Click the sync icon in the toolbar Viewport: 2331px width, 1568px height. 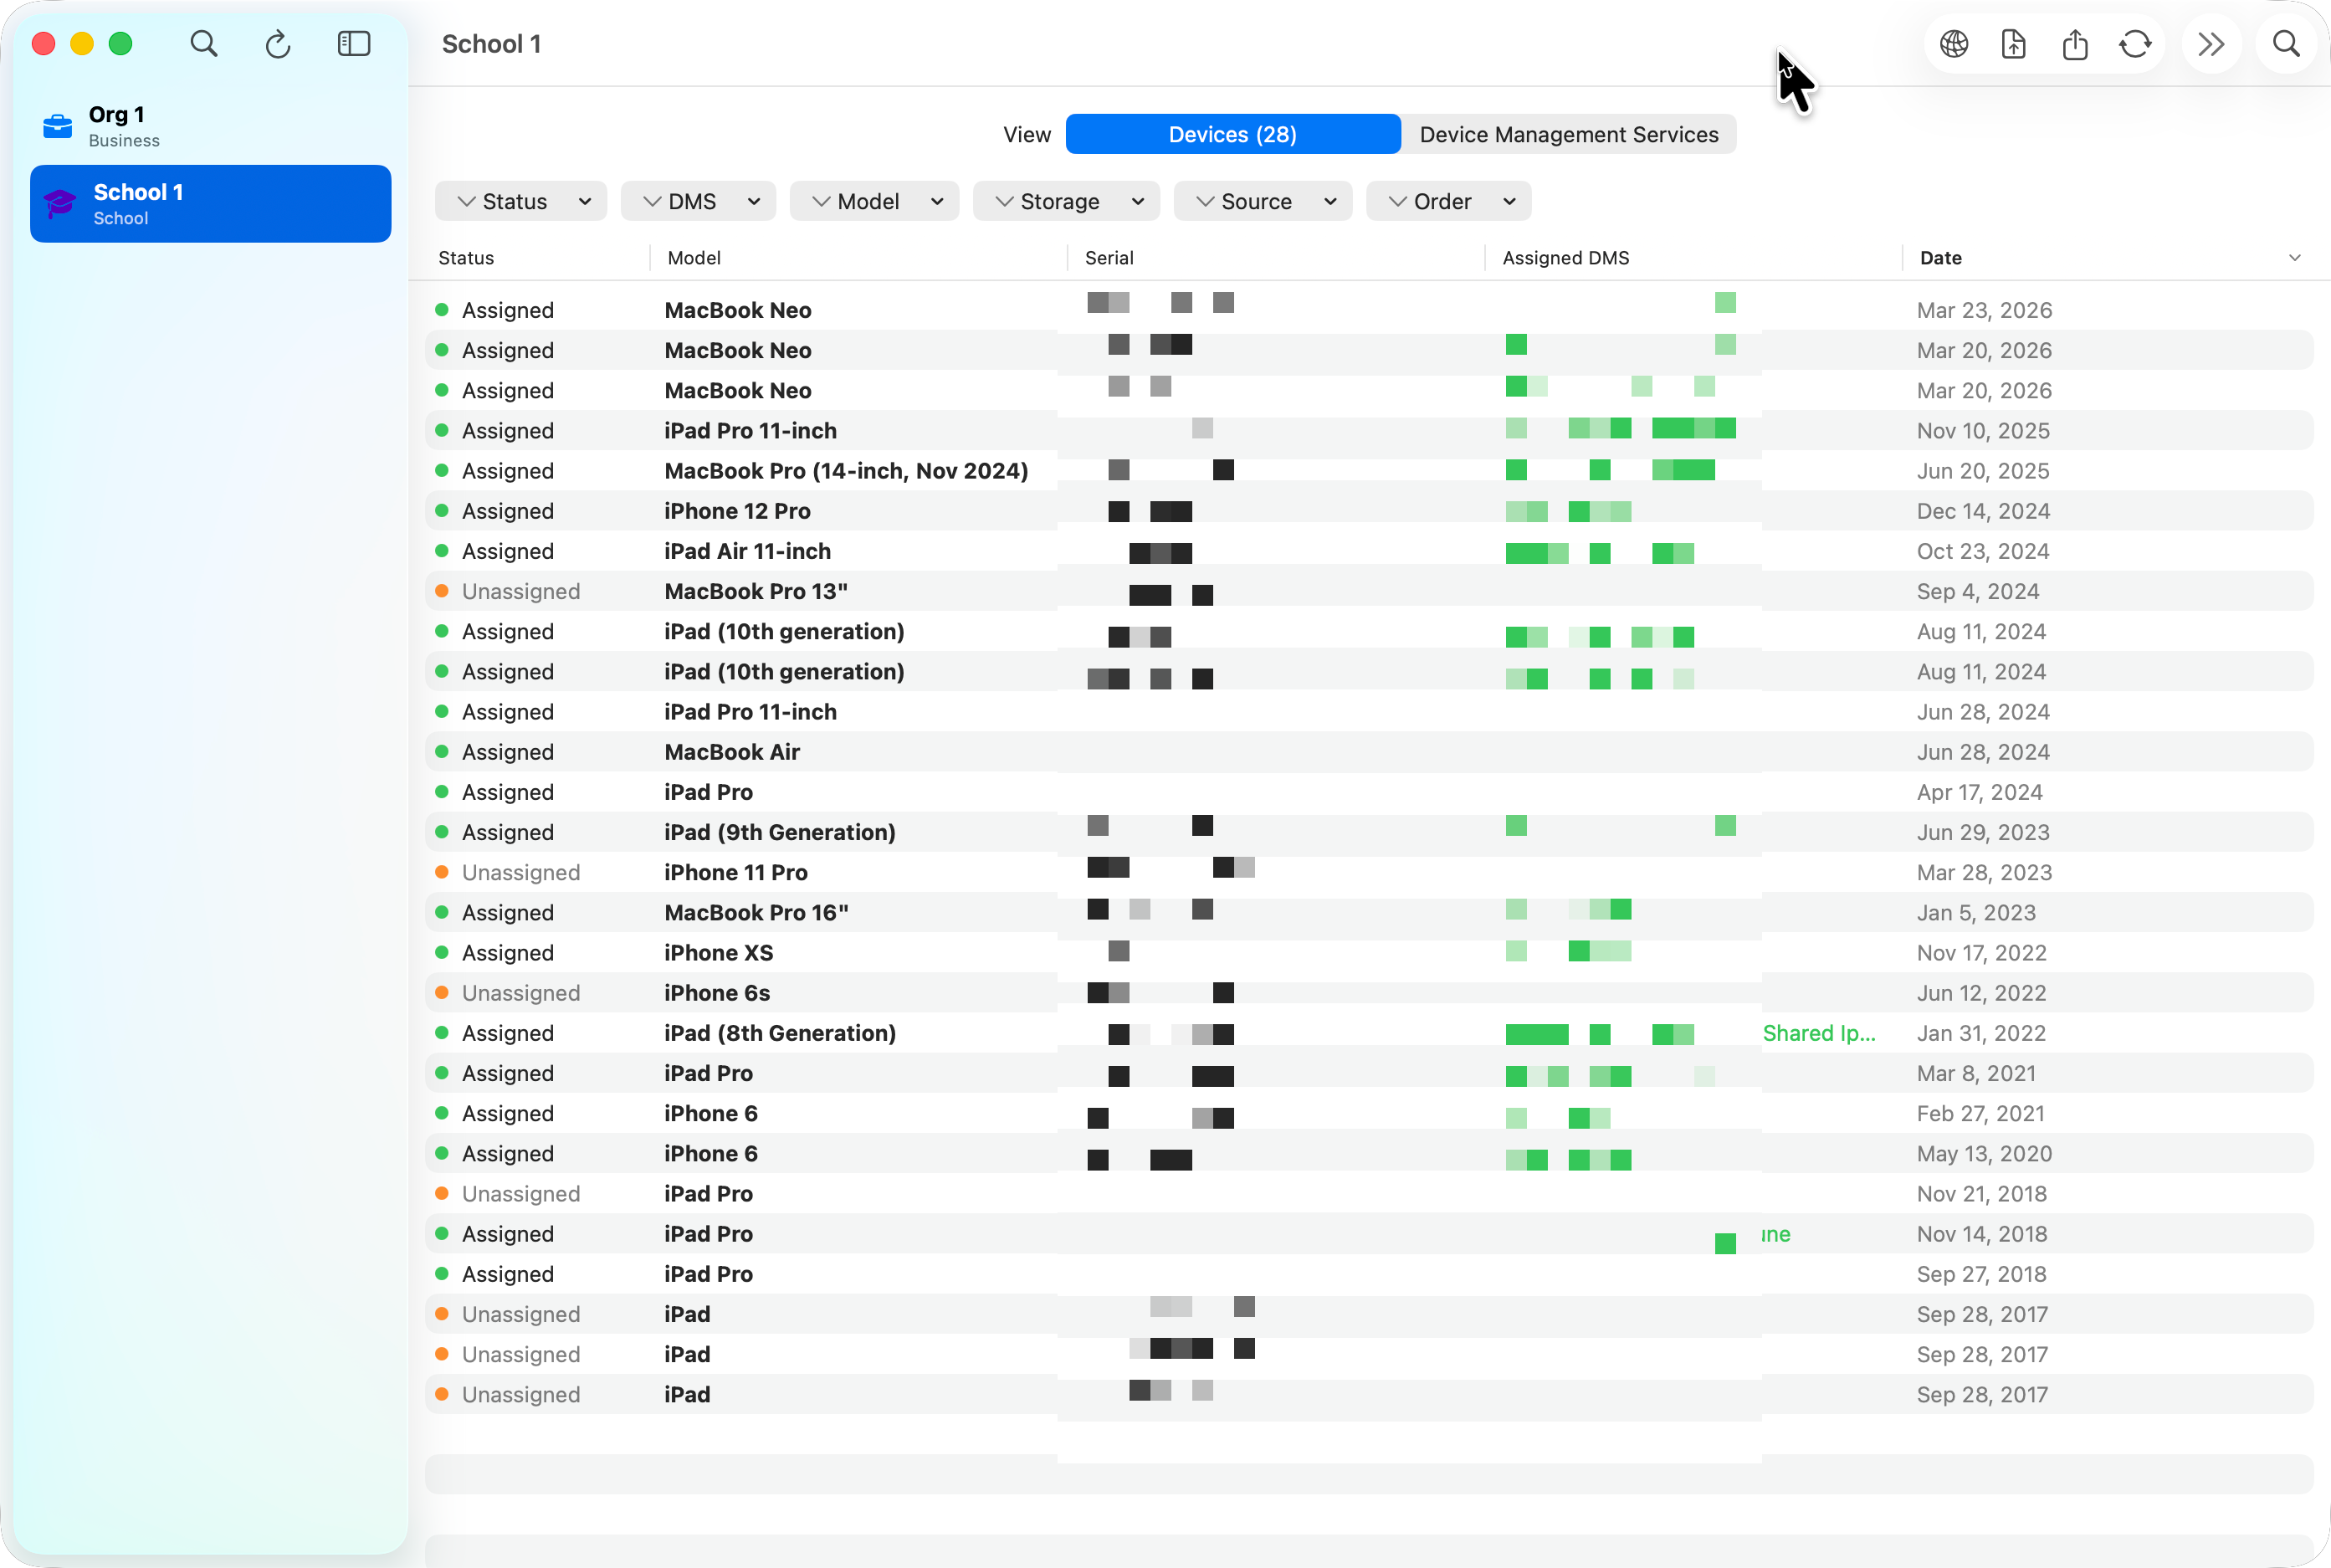tap(2135, 44)
